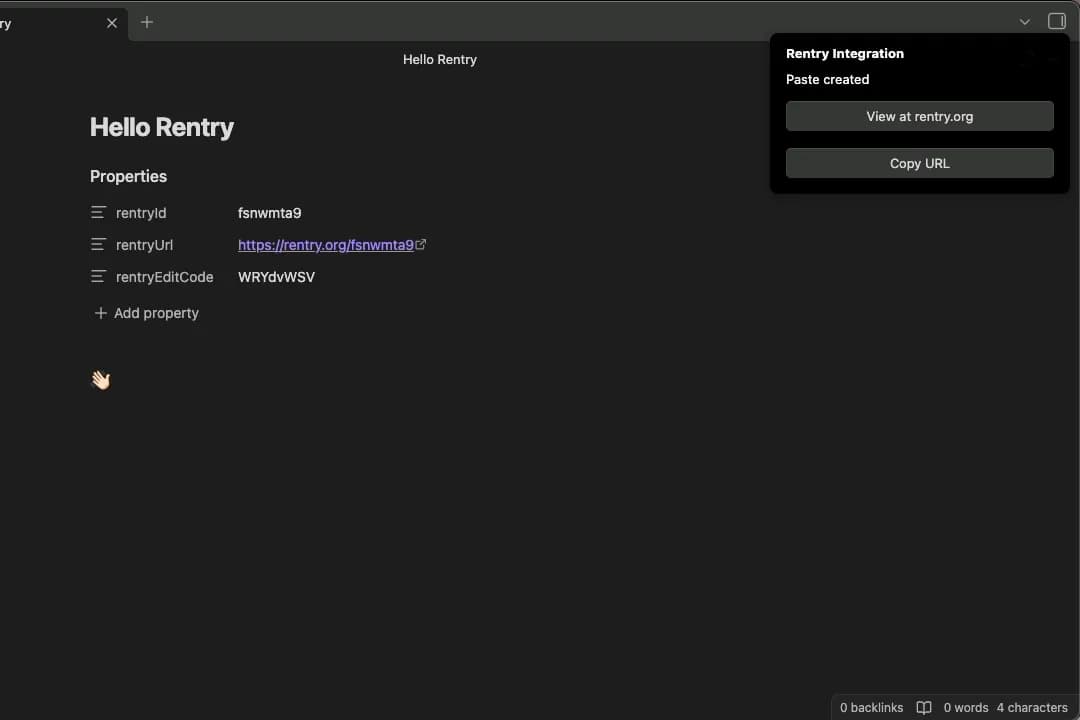This screenshot has height=720, width=1080.
Task: Click Add property
Action: 146,313
